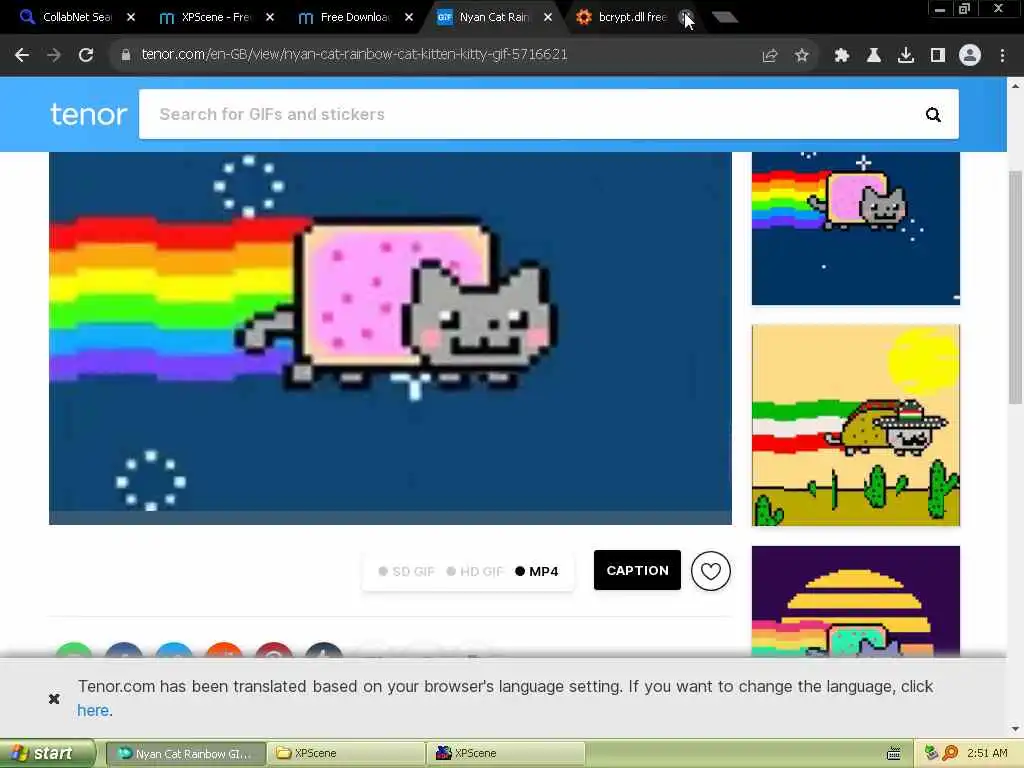1024x768 pixels.
Task: Switch to the bcrypt.dll free tab
Action: 624,17
